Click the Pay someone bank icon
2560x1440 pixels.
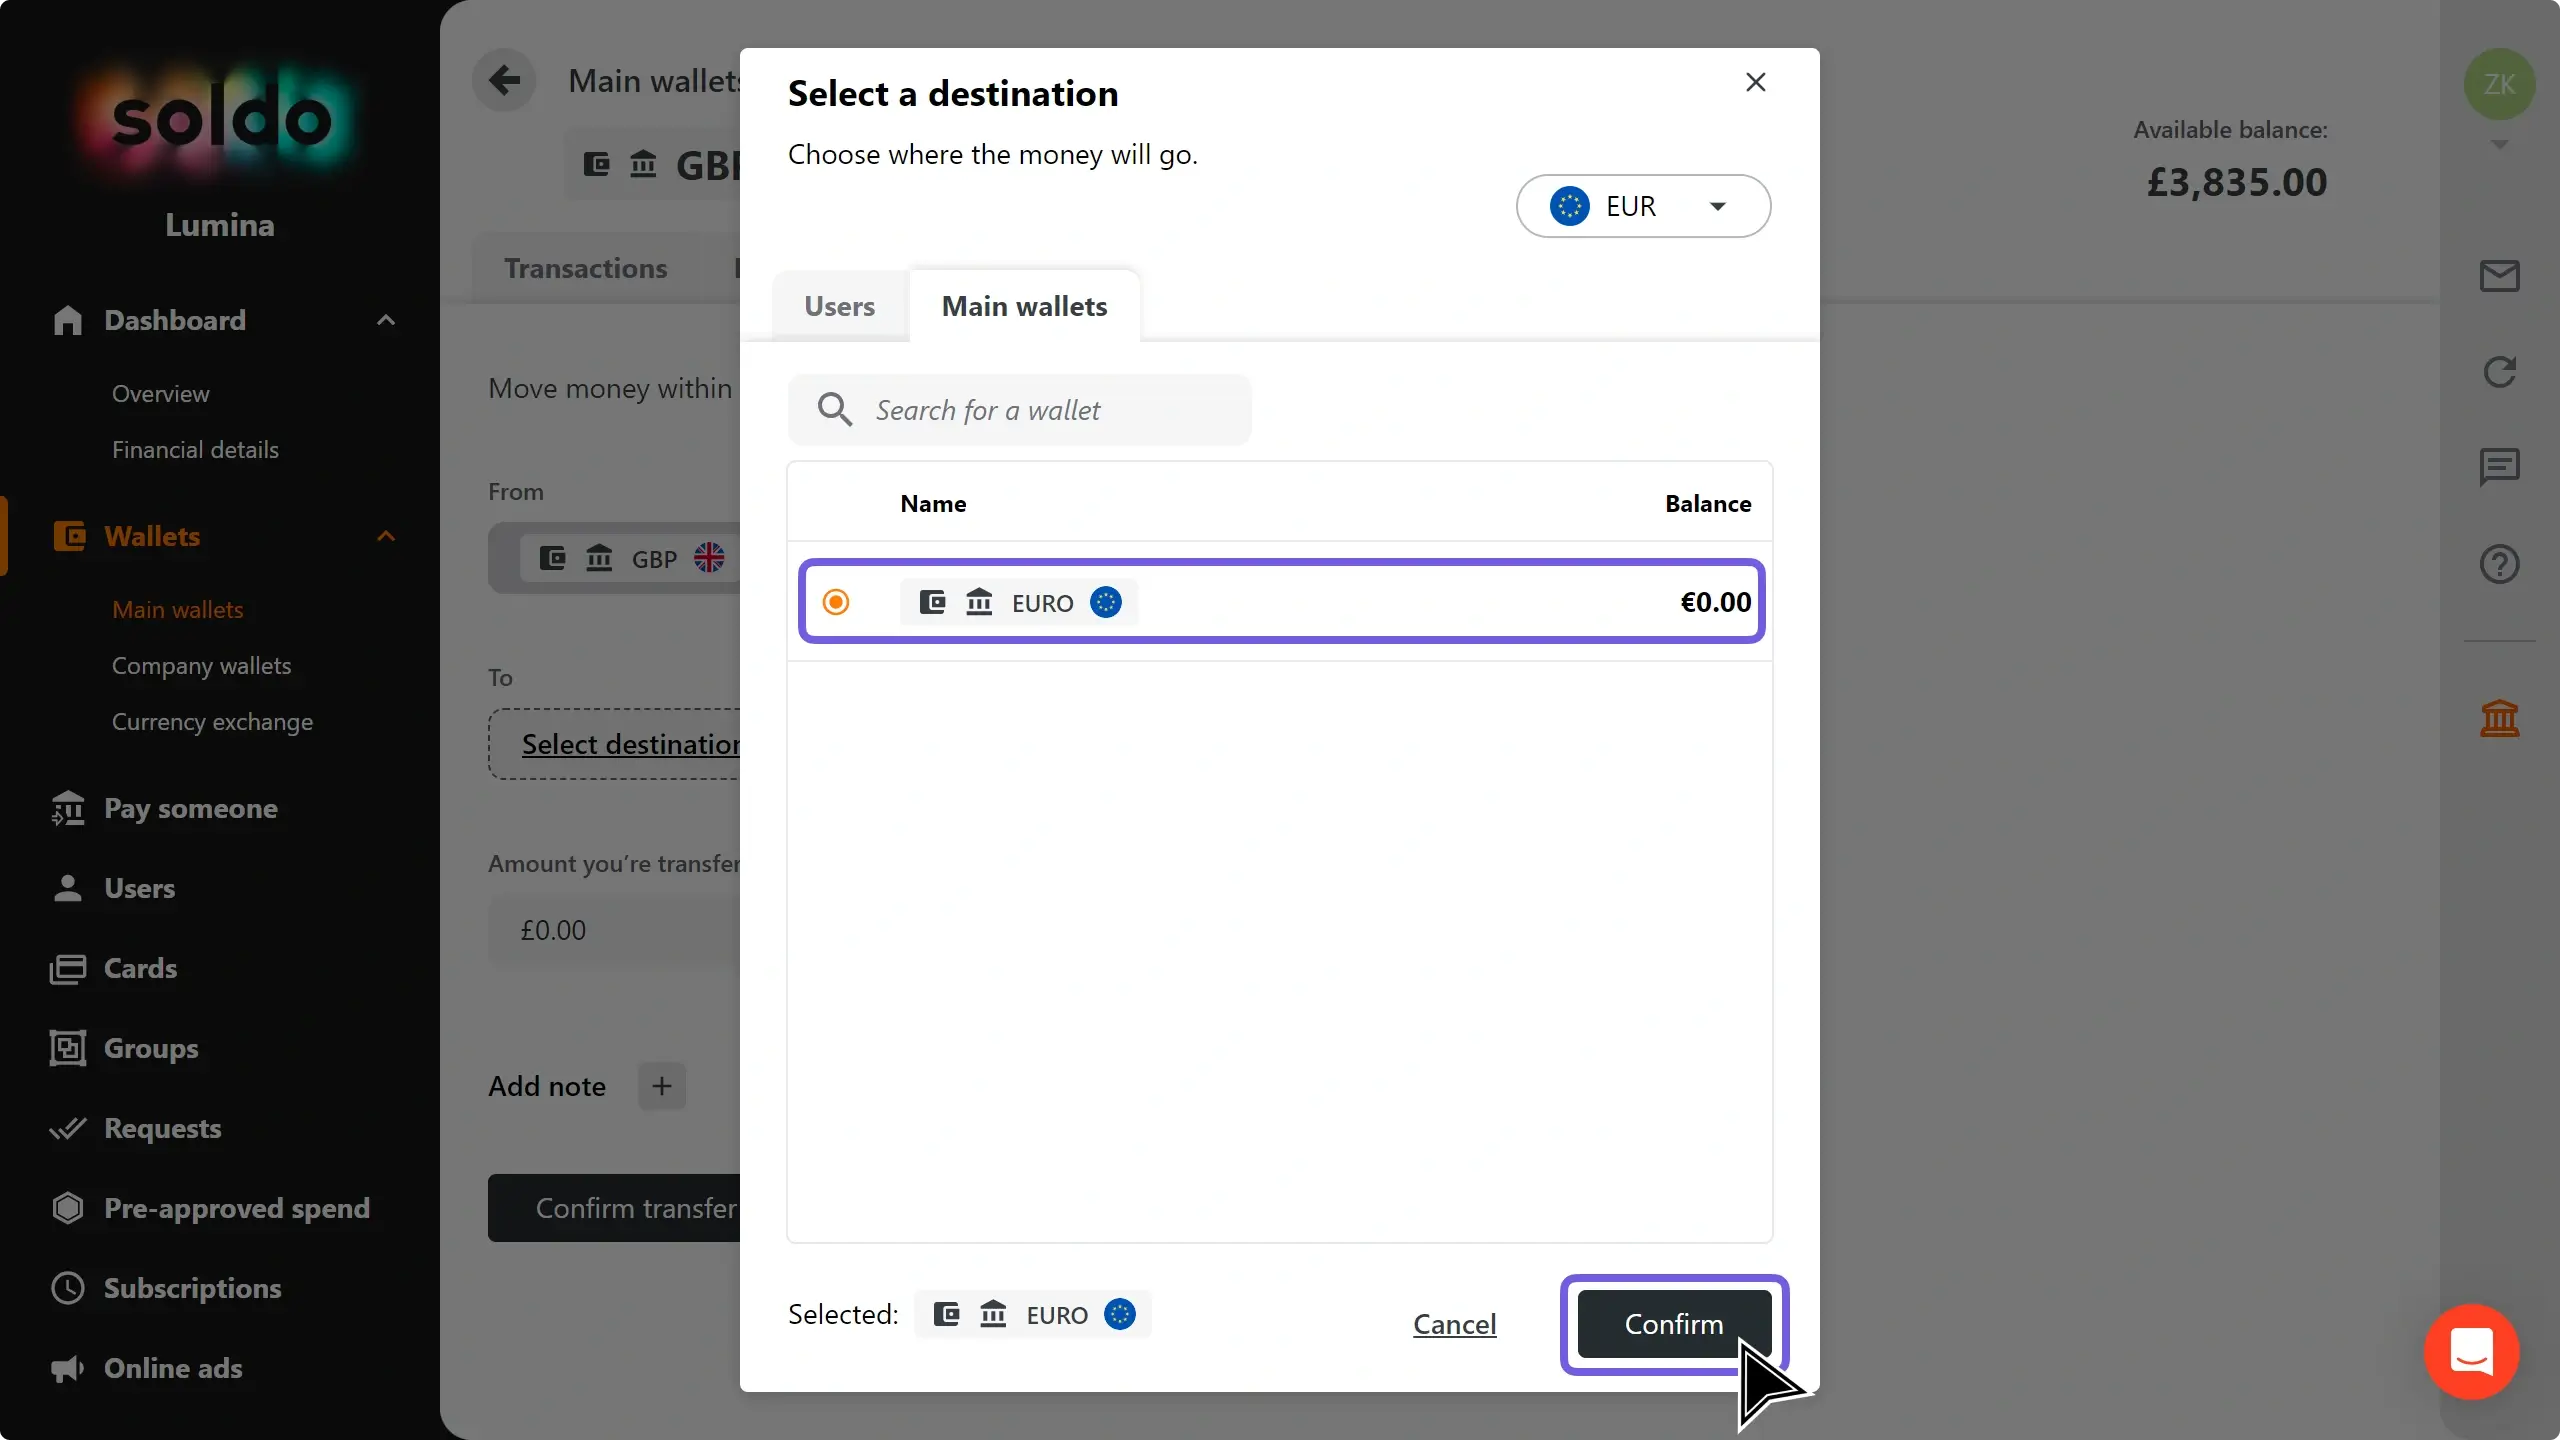(x=68, y=808)
